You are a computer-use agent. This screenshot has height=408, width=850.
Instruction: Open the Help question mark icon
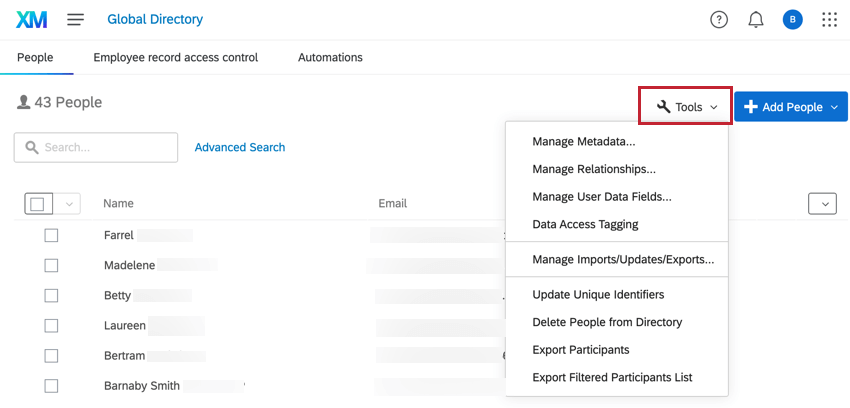(x=719, y=19)
